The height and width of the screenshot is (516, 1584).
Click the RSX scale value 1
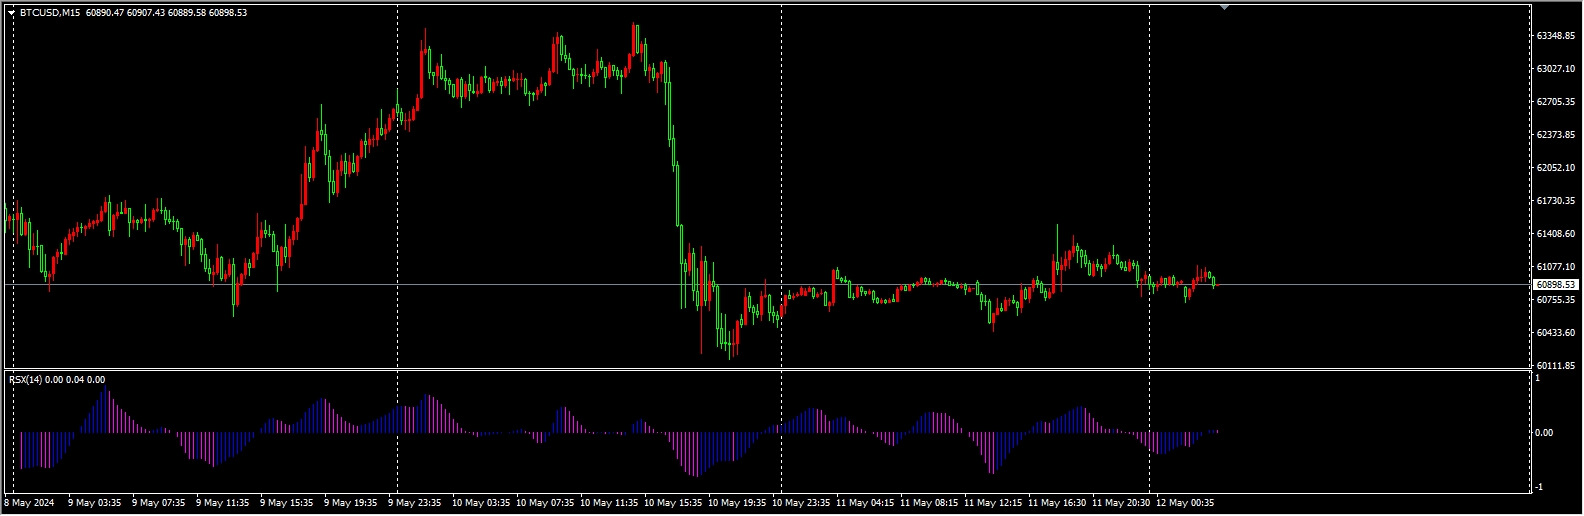(1538, 378)
